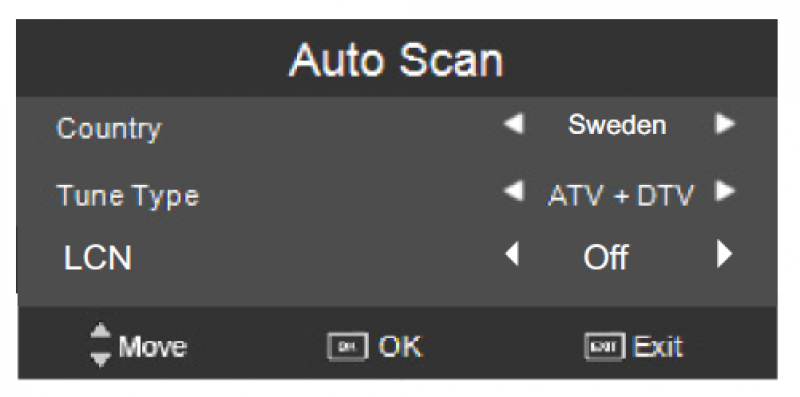
Task: Click the Exit text button
Action: click(658, 347)
